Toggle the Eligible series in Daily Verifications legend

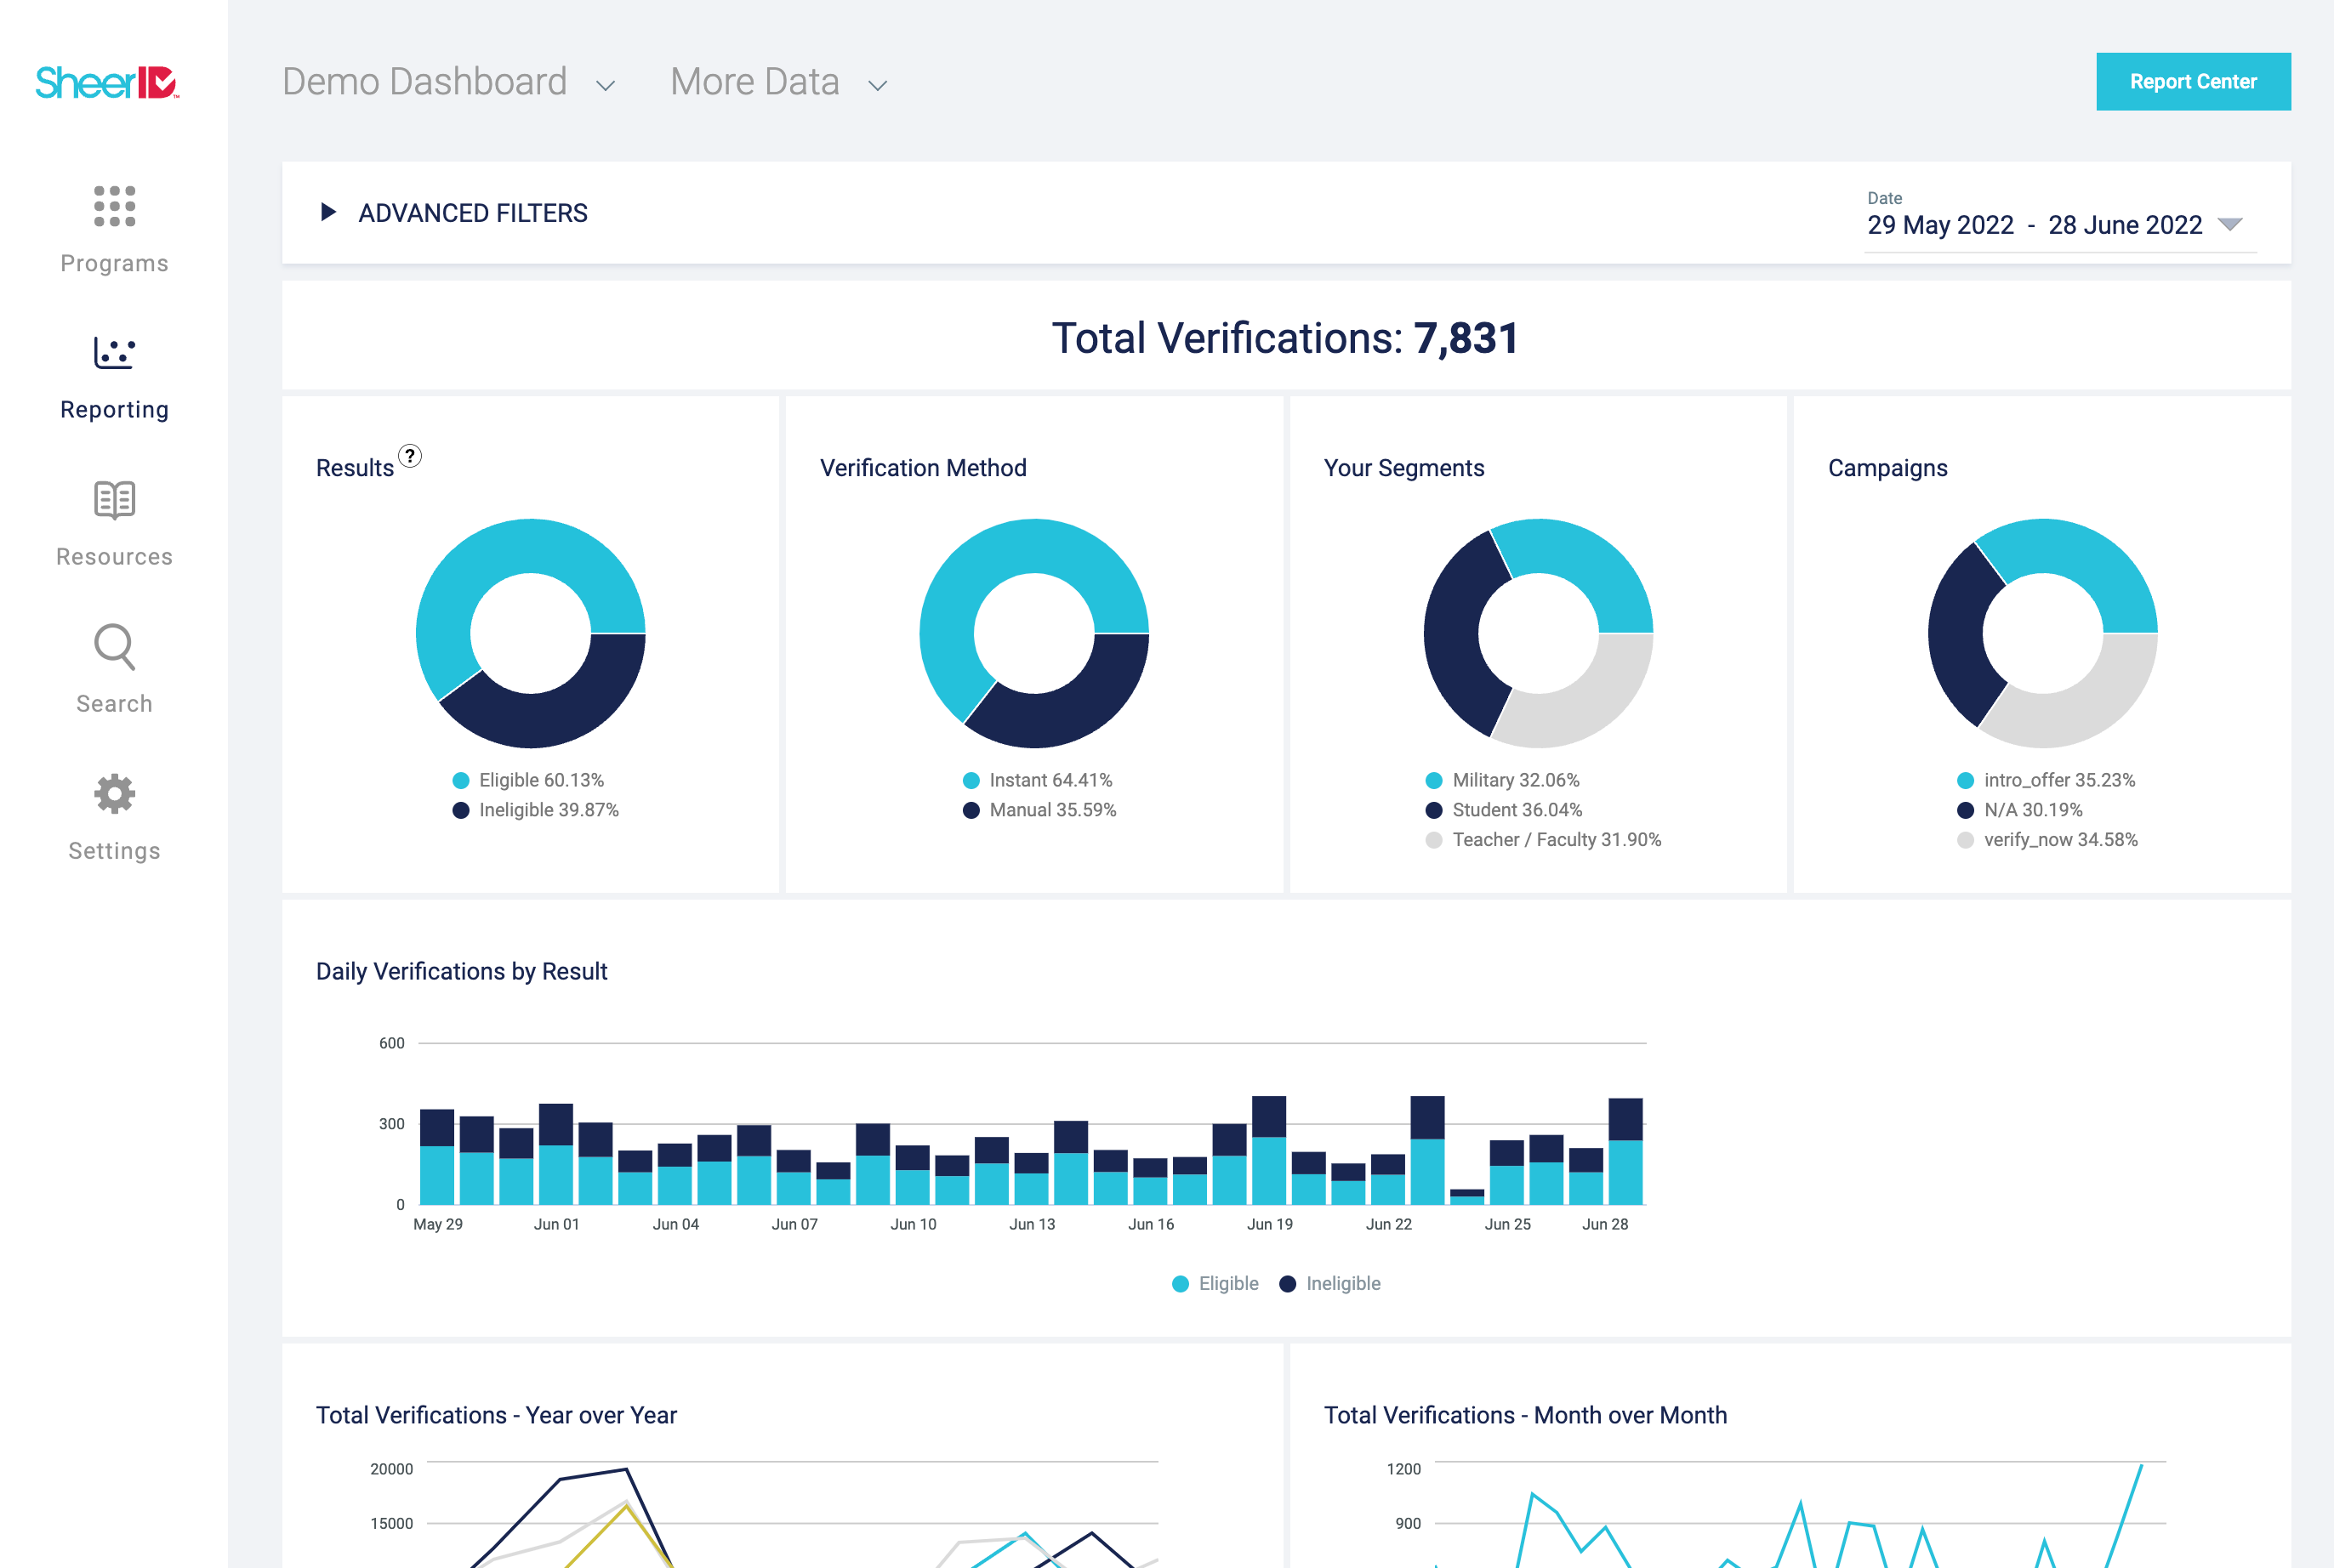click(x=1215, y=1283)
